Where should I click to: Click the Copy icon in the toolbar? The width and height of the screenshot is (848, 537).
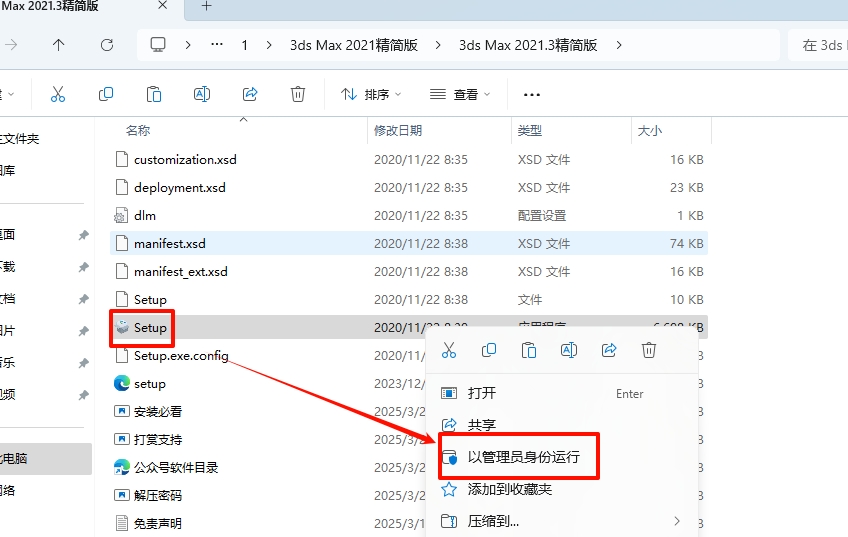click(x=106, y=94)
